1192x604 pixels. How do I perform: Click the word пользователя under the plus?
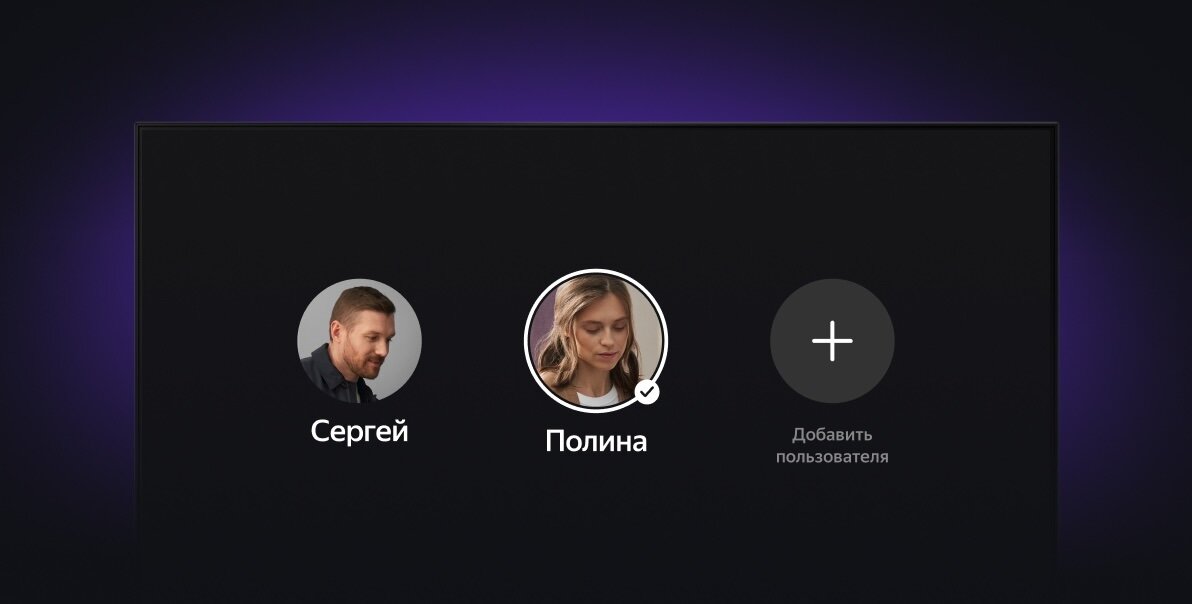[832, 457]
